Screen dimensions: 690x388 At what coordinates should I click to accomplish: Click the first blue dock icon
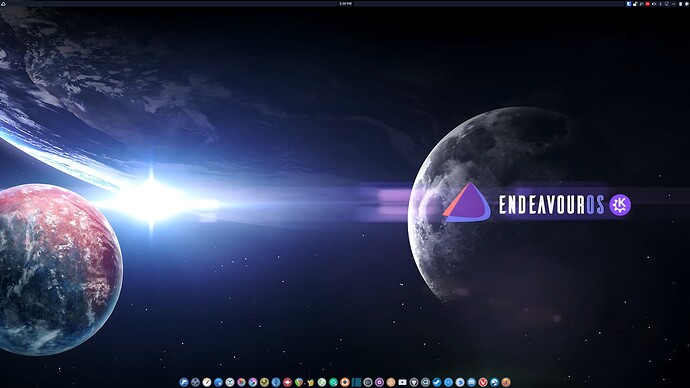click(x=184, y=382)
